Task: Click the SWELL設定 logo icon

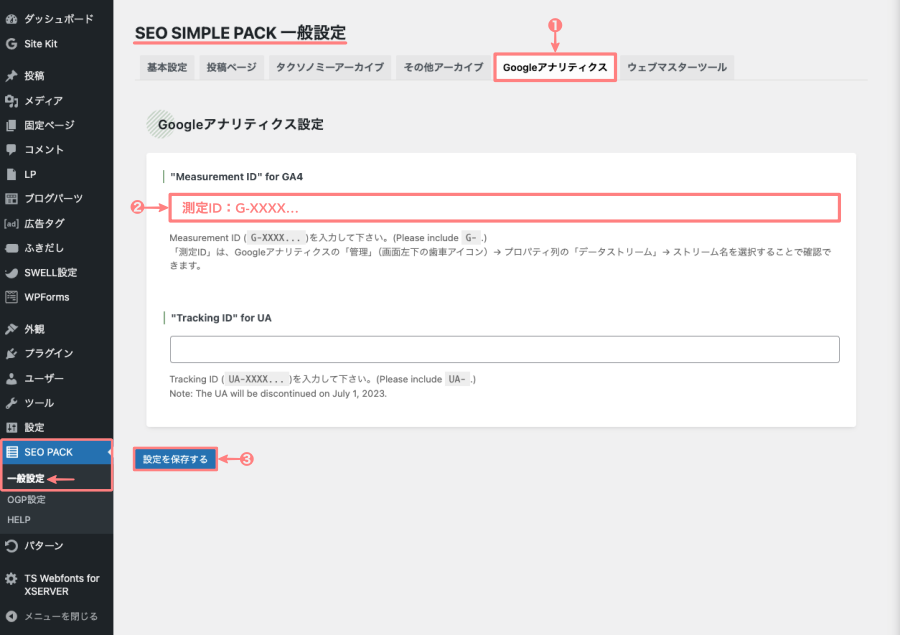Action: [x=11, y=273]
